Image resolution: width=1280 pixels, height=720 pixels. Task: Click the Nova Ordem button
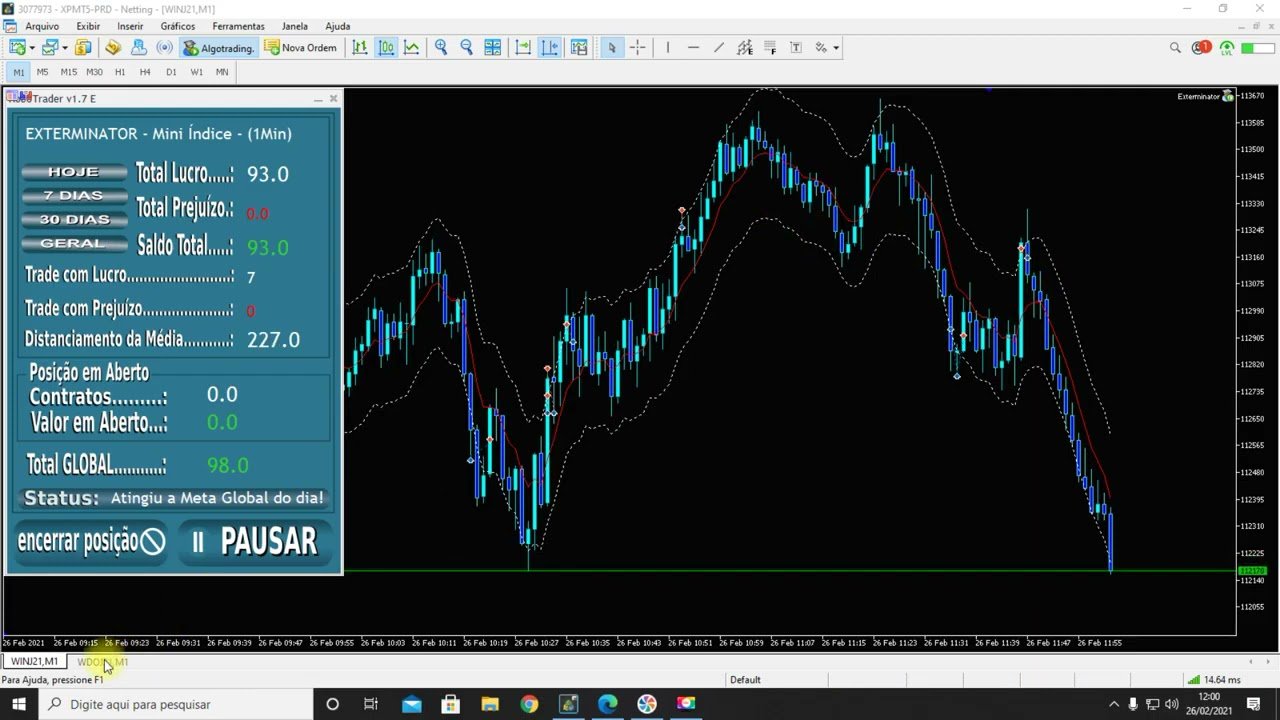click(300, 47)
